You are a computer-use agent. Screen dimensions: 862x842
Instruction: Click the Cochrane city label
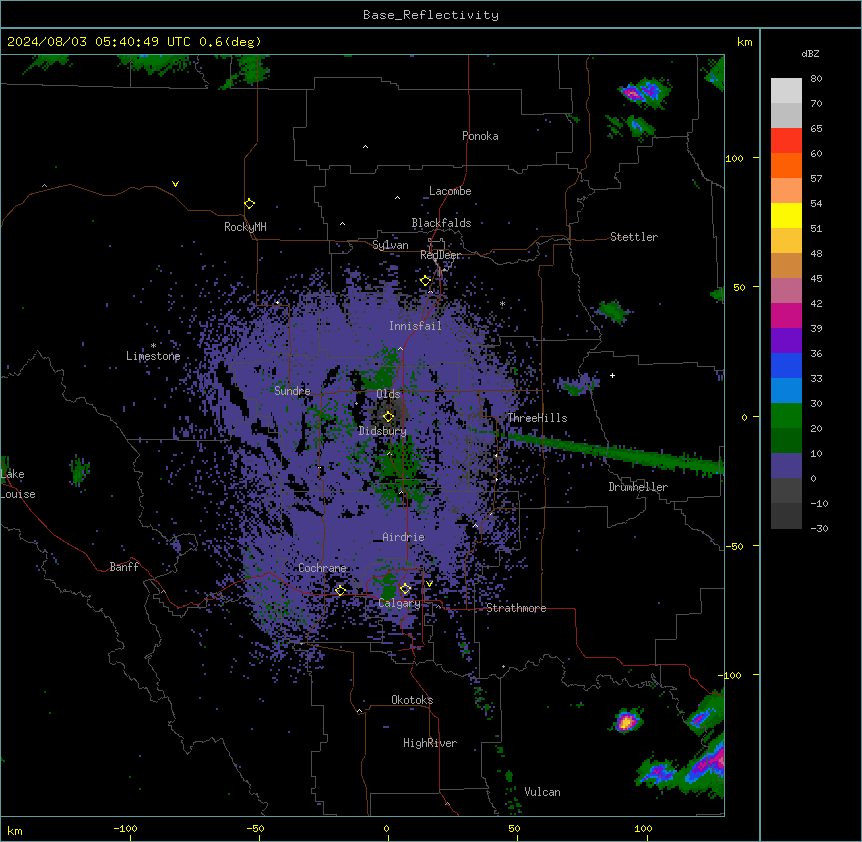(x=322, y=568)
